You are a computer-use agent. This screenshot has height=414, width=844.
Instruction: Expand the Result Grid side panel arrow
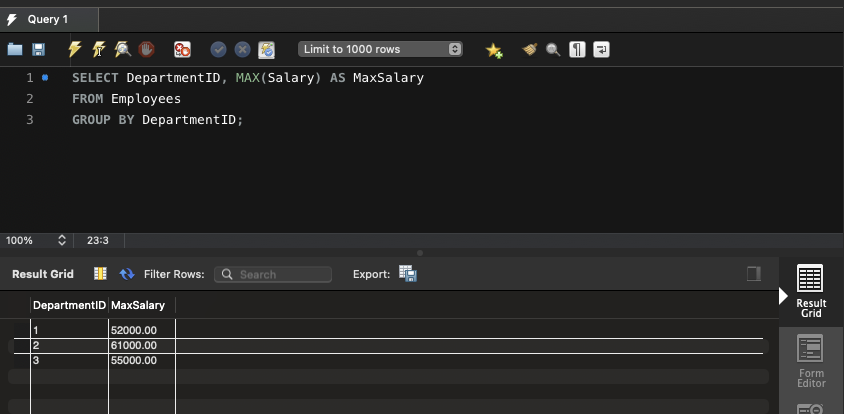(x=784, y=297)
